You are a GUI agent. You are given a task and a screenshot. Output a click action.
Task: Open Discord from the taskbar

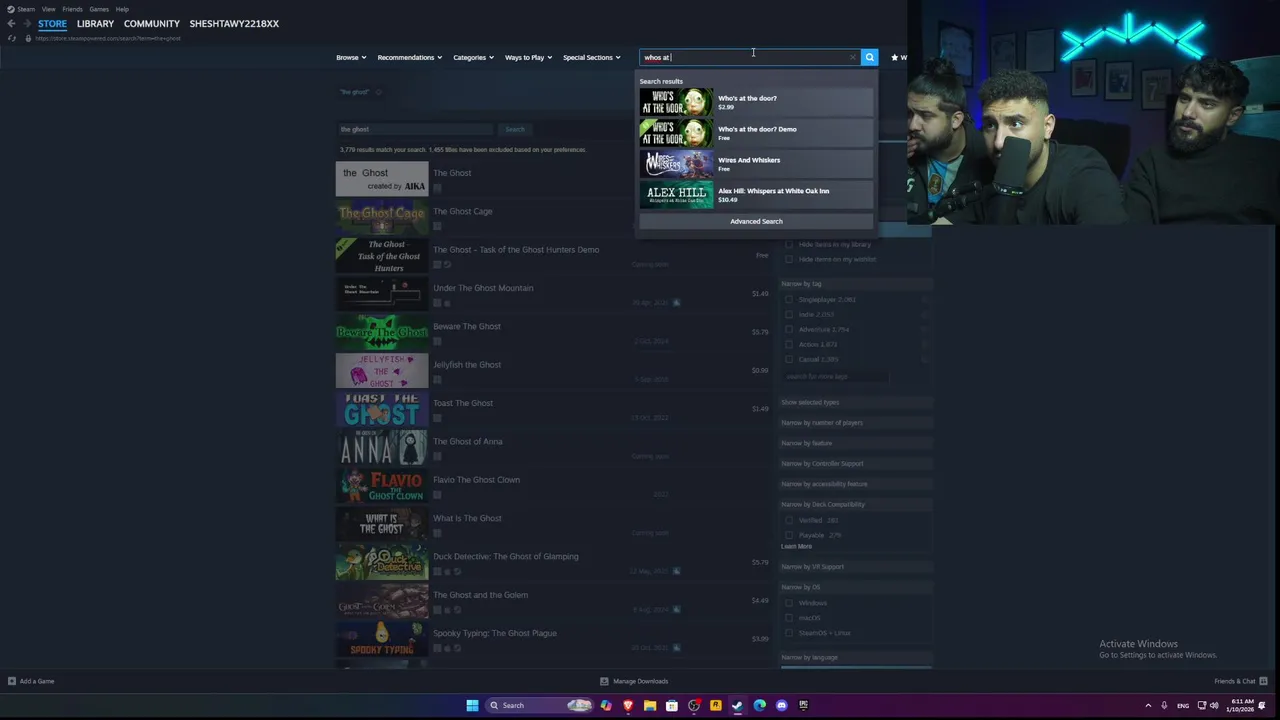782,705
